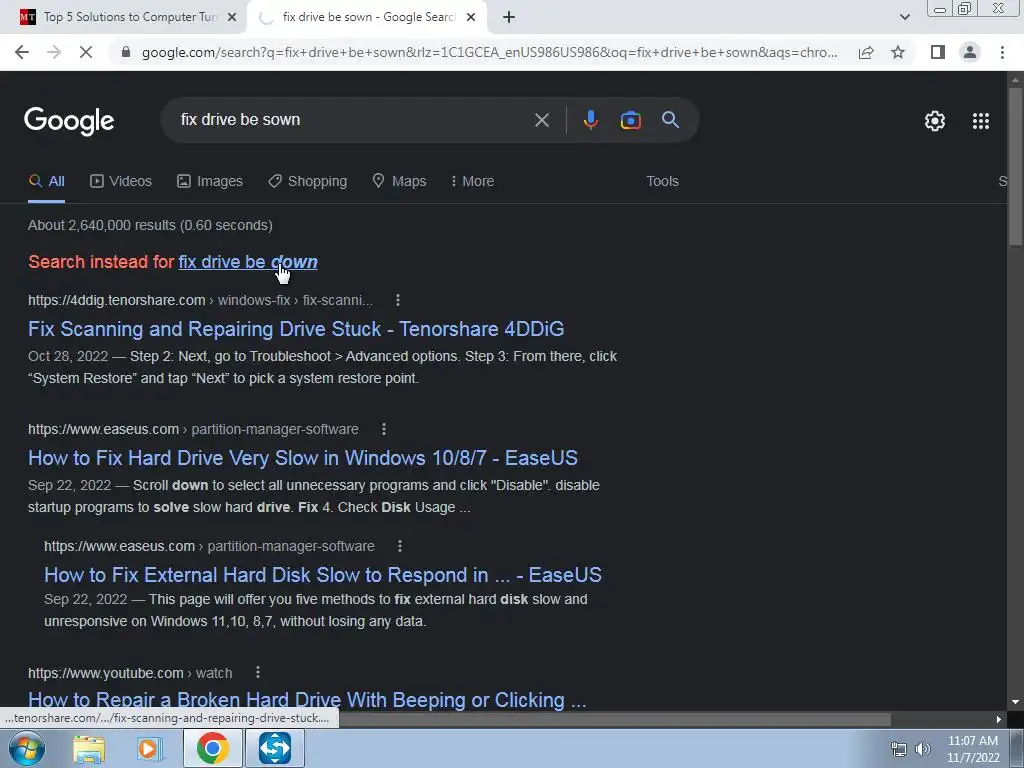Search instead for fix drive be down
The height and width of the screenshot is (768, 1024).
click(248, 262)
